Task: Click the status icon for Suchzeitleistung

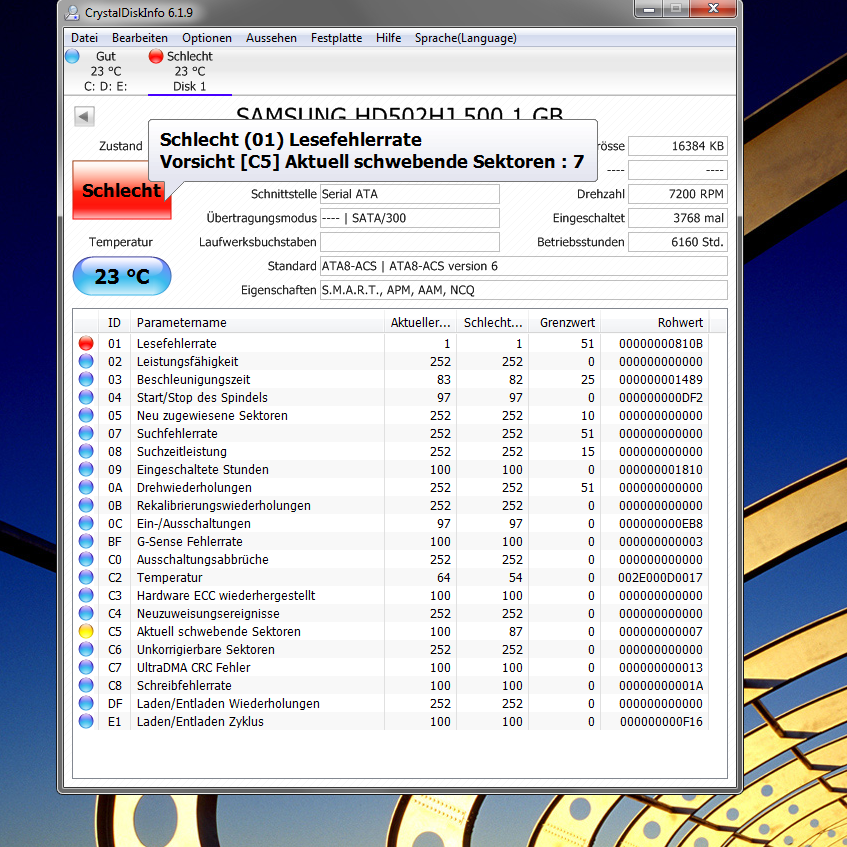Action: click(86, 452)
